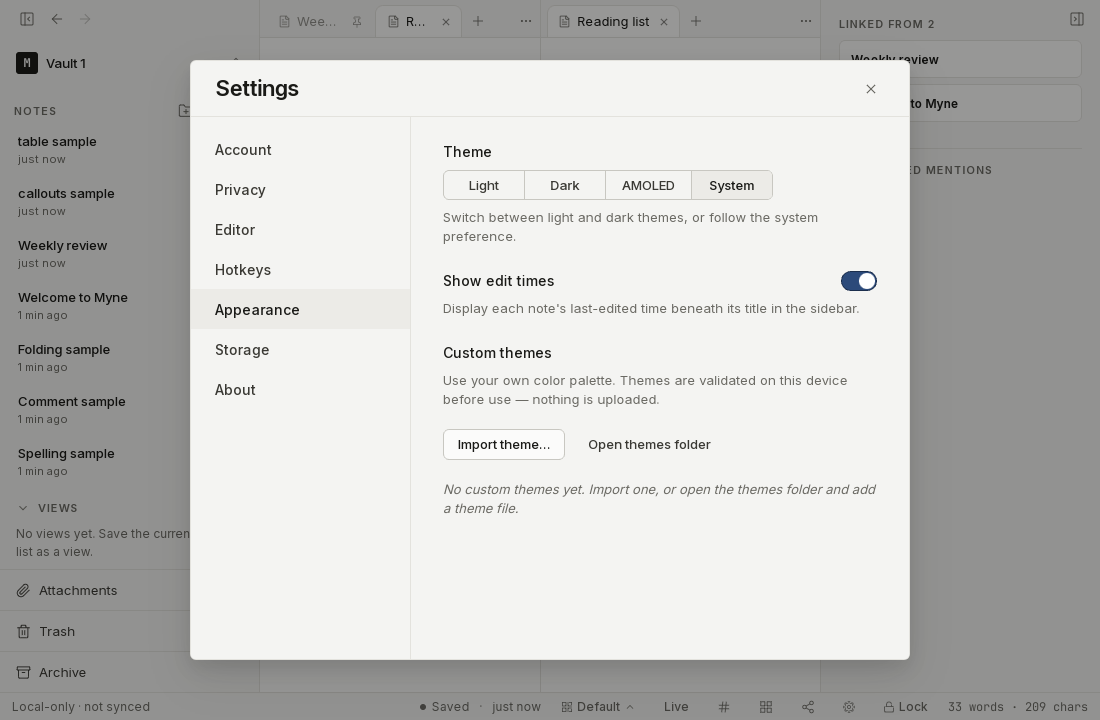Viewport: 1100px width, 720px height.
Task: Collapse the left sidebar panel icon
Action: pyautogui.click(x=27, y=19)
